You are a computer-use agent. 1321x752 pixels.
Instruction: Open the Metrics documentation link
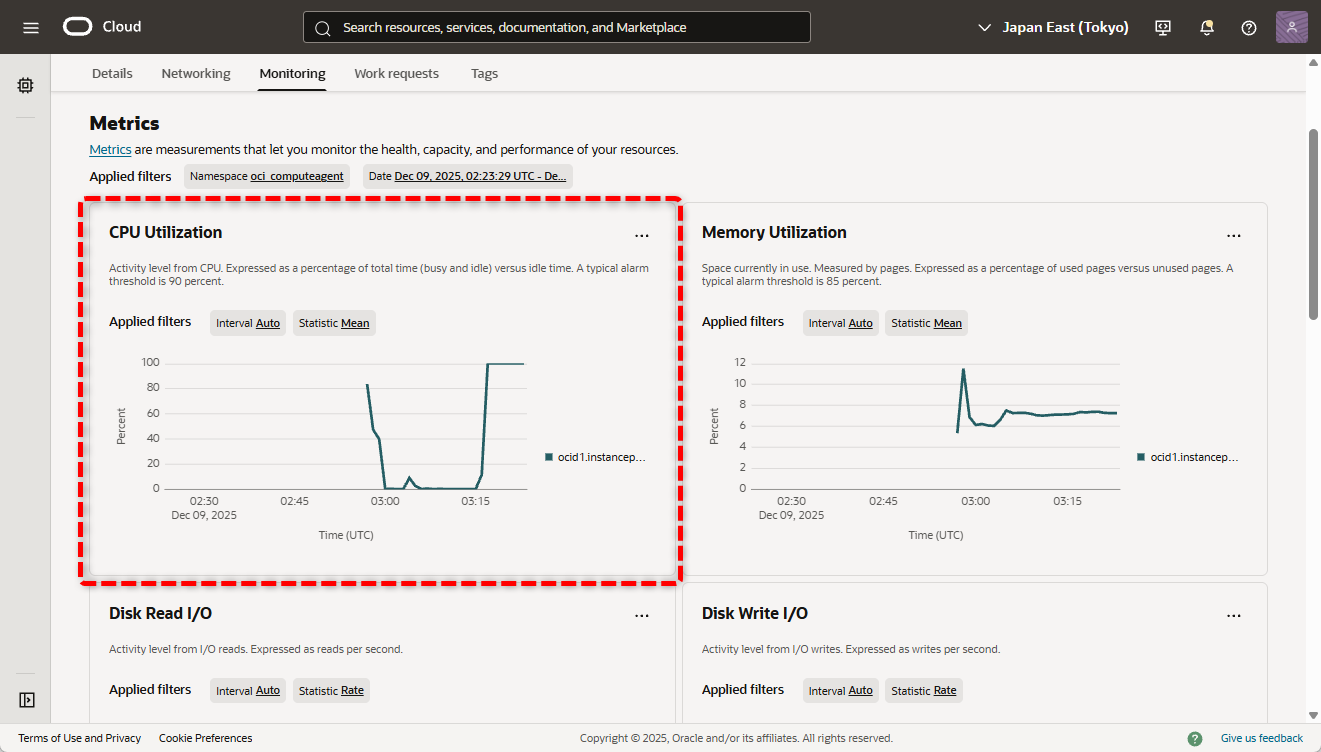110,150
